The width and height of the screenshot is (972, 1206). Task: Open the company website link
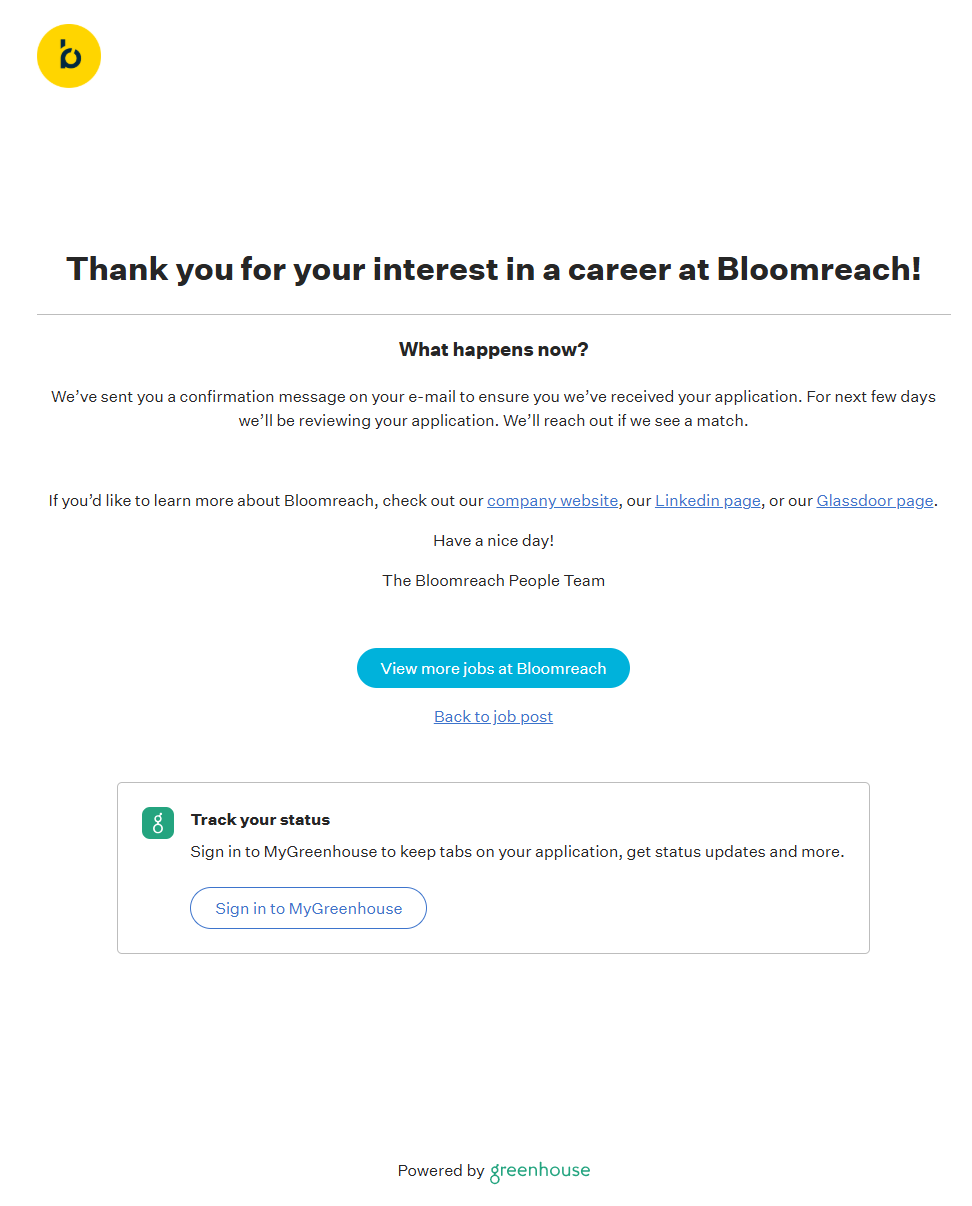click(x=552, y=501)
